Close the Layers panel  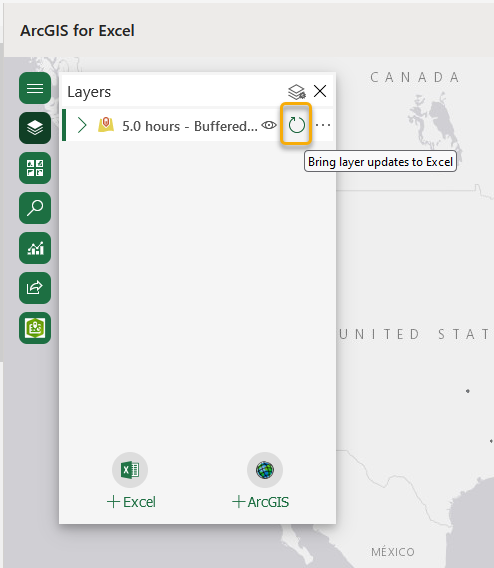(x=320, y=91)
